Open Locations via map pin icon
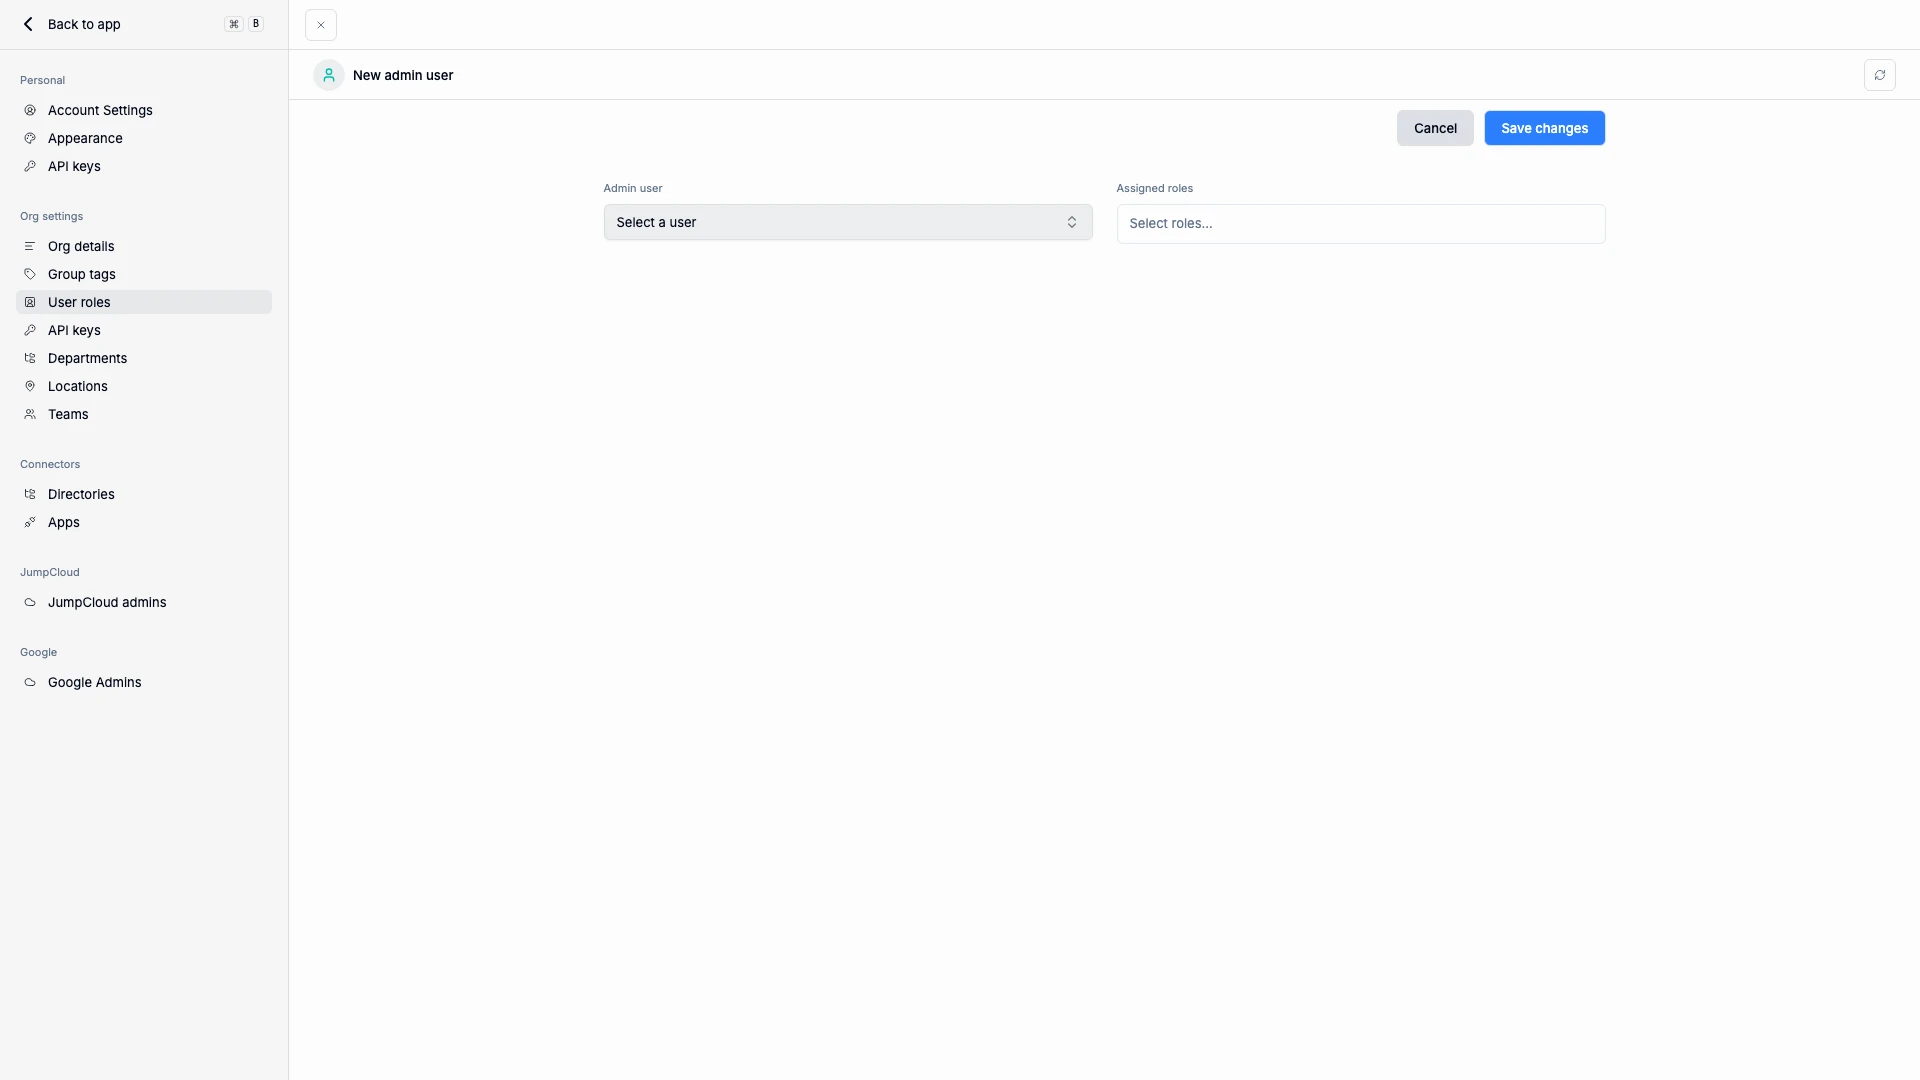The width and height of the screenshot is (1920, 1080). pyautogui.click(x=30, y=386)
